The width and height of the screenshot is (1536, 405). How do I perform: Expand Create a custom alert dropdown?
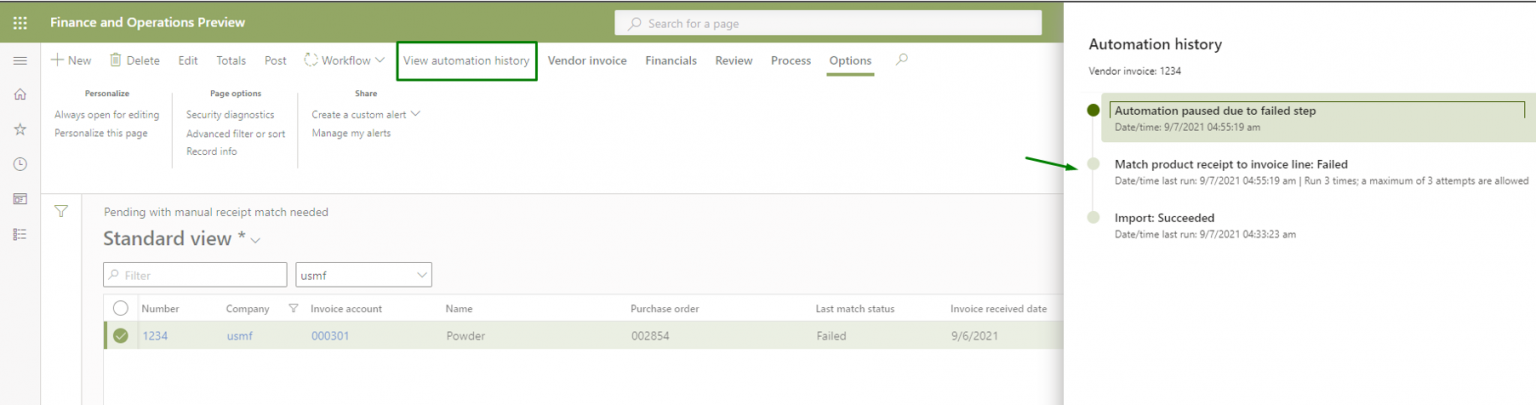(366, 115)
